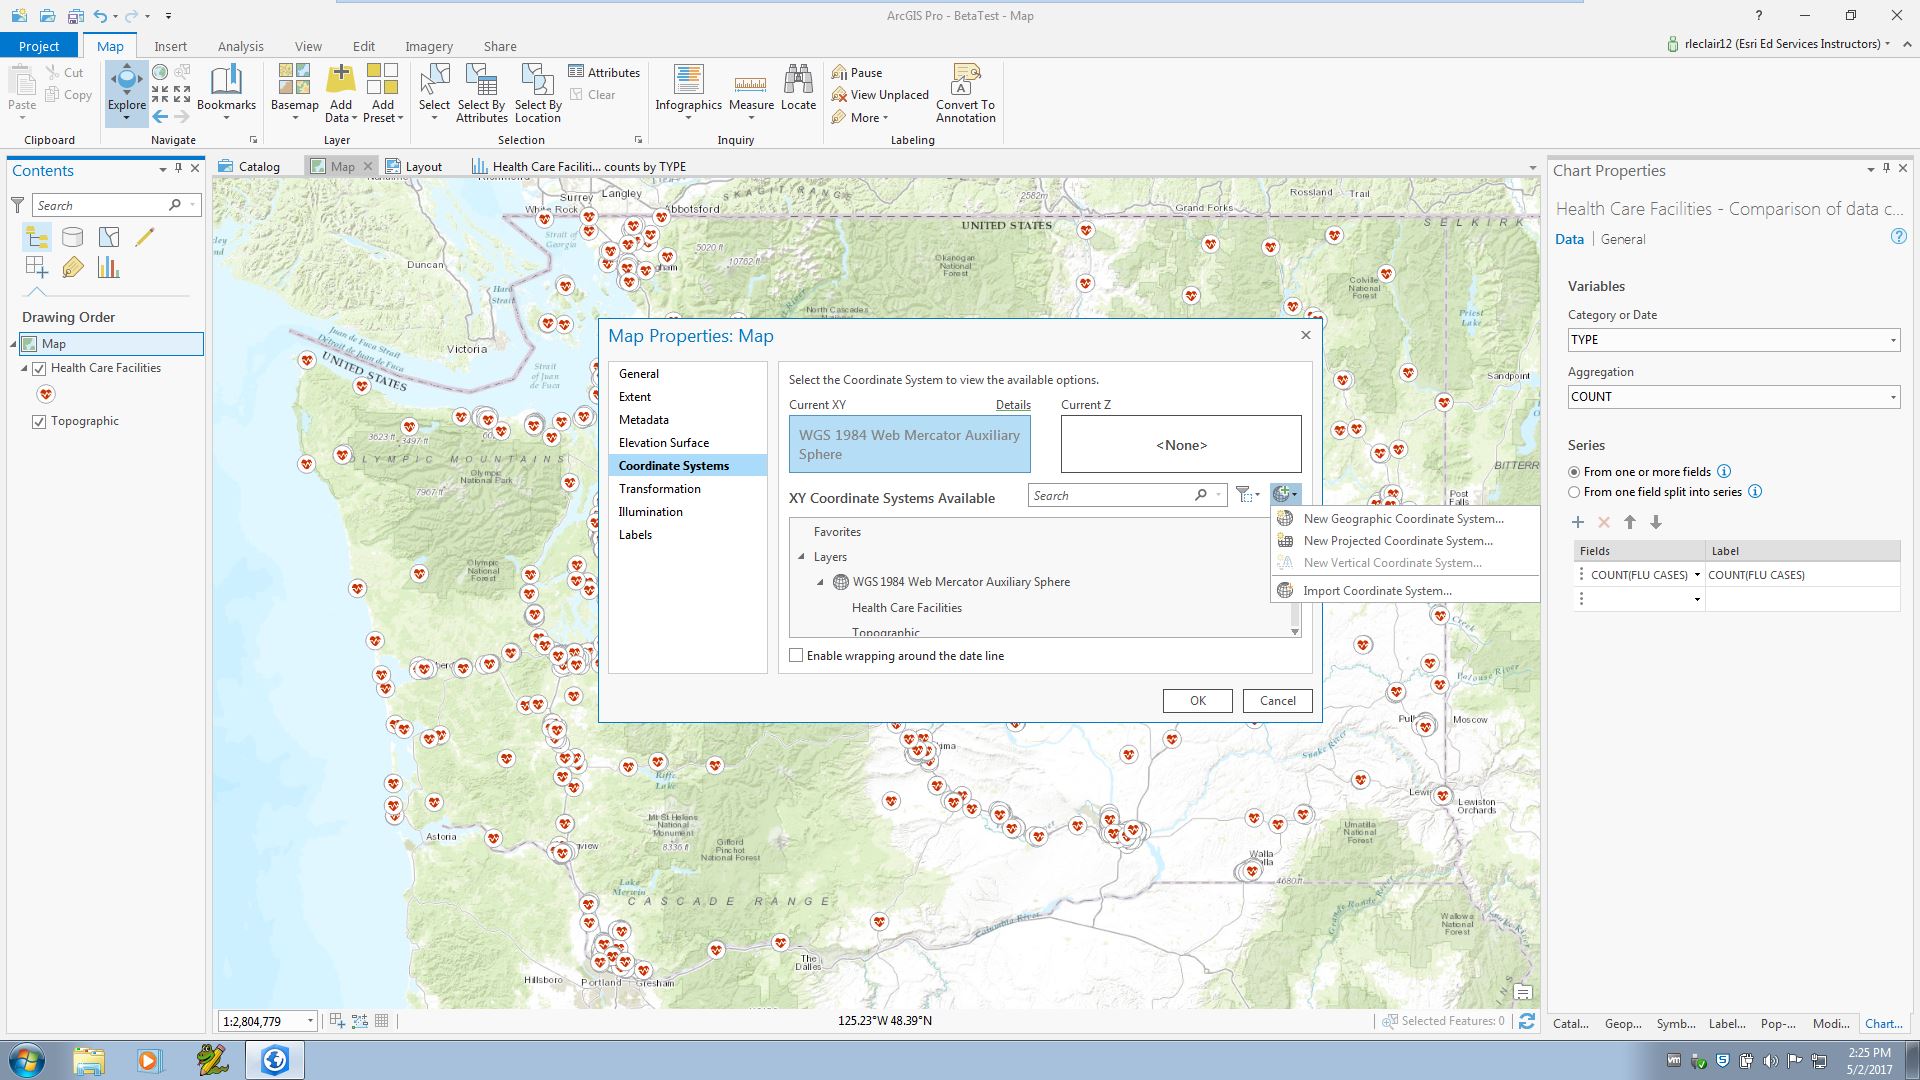Switch to the Analysis ribbon tab
This screenshot has width=1920, height=1080.
[240, 46]
